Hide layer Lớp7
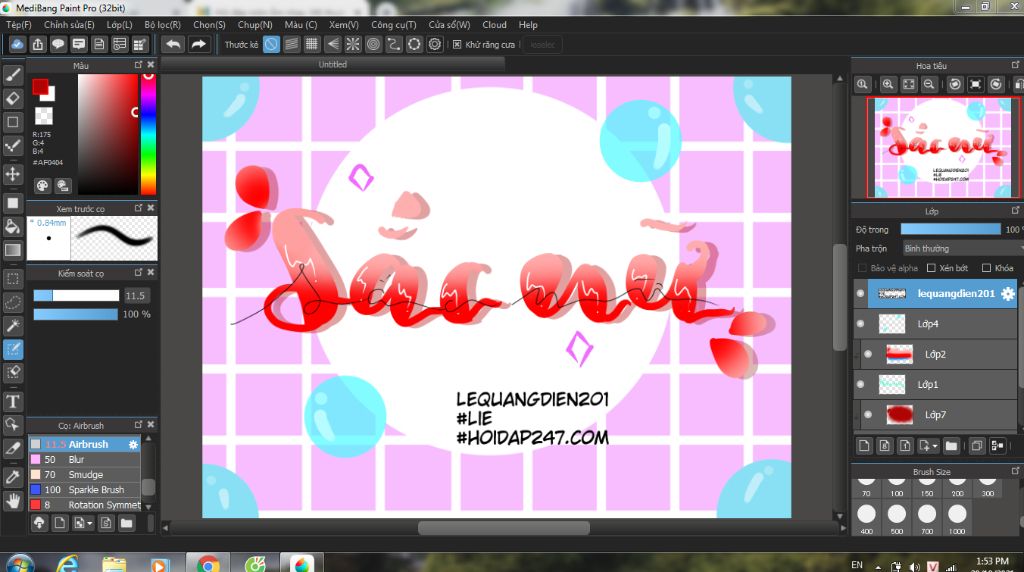Screen dimensions: 1024x572 pyautogui.click(x=868, y=415)
